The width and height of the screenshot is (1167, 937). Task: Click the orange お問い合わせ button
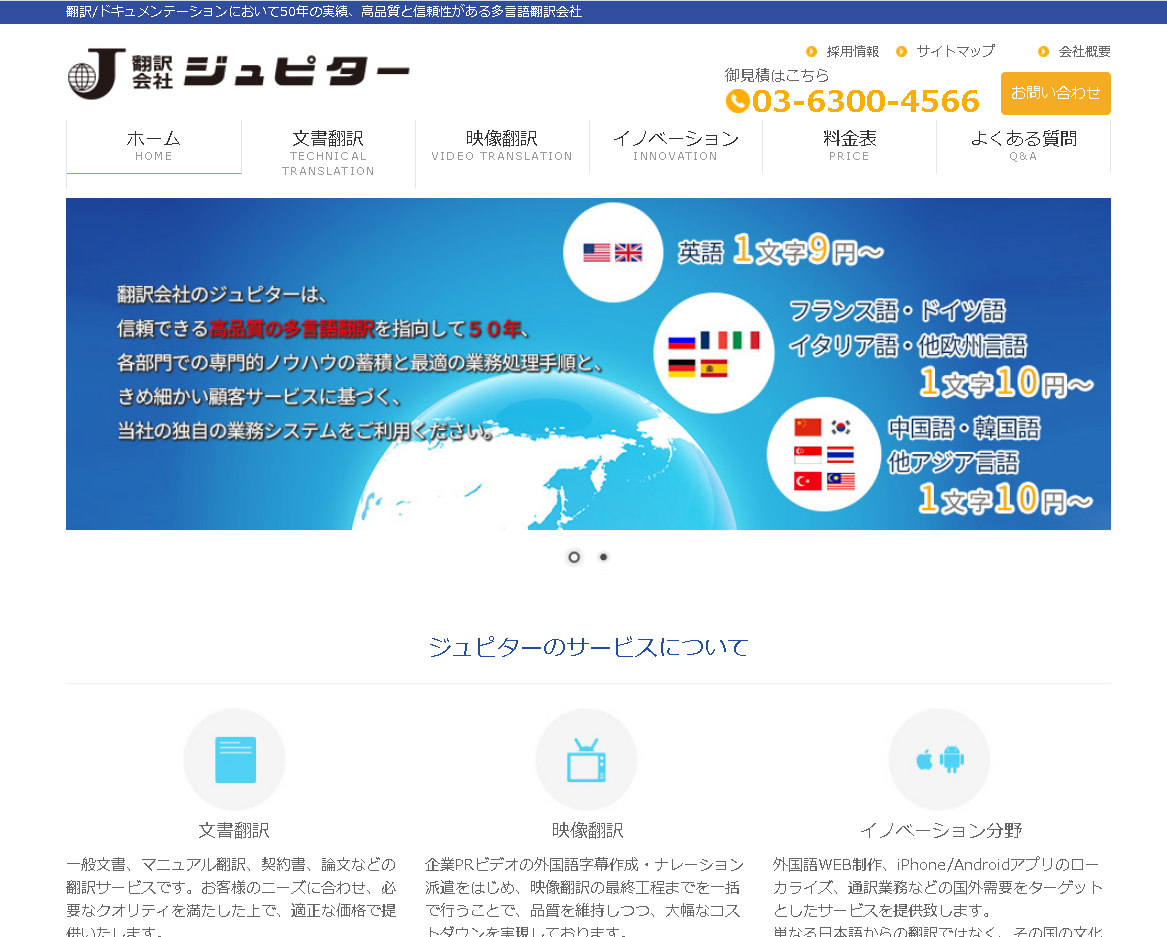click(1055, 93)
